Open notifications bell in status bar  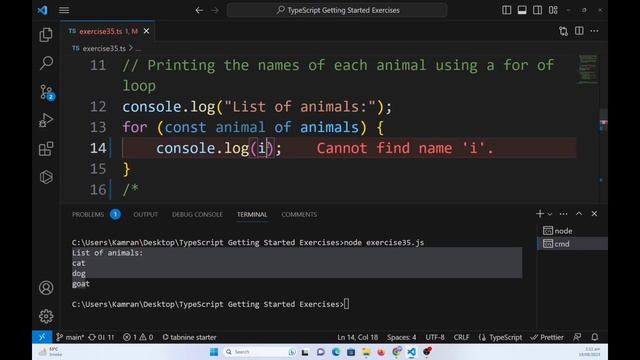click(595, 337)
